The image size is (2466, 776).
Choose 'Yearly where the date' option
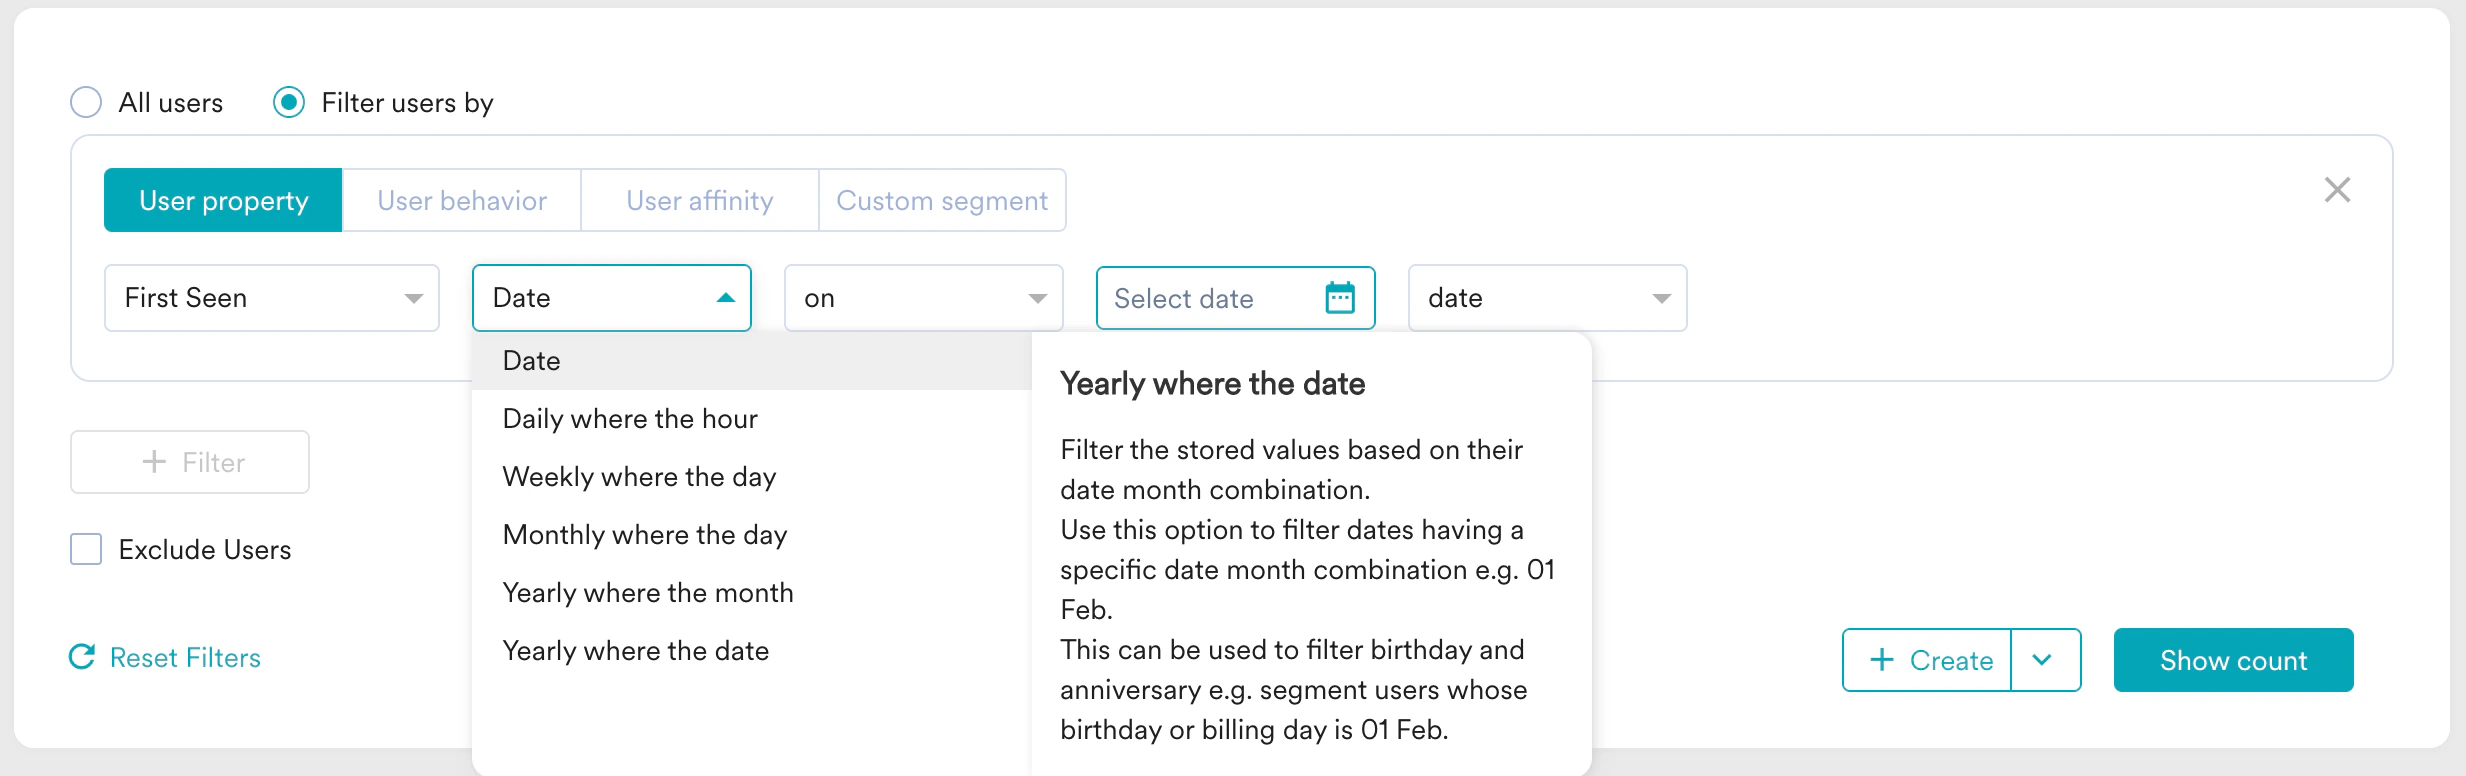click(x=636, y=651)
